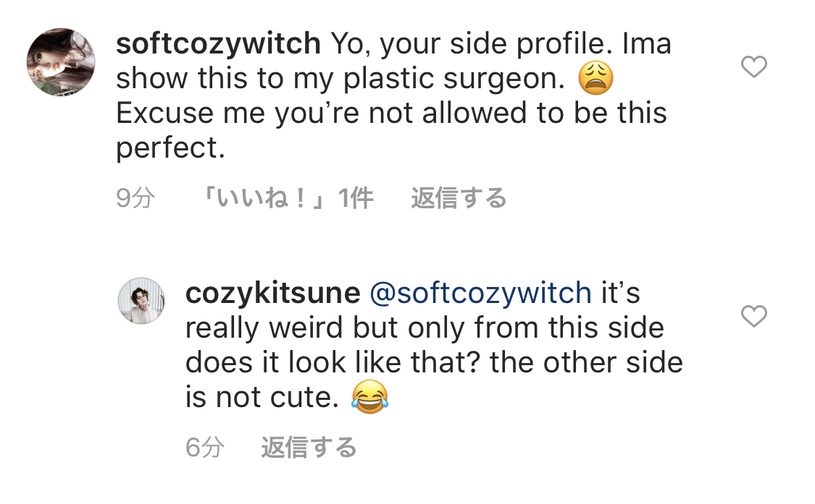
Task: Open the cozykitsune username link
Action: pyautogui.click(x=272, y=293)
